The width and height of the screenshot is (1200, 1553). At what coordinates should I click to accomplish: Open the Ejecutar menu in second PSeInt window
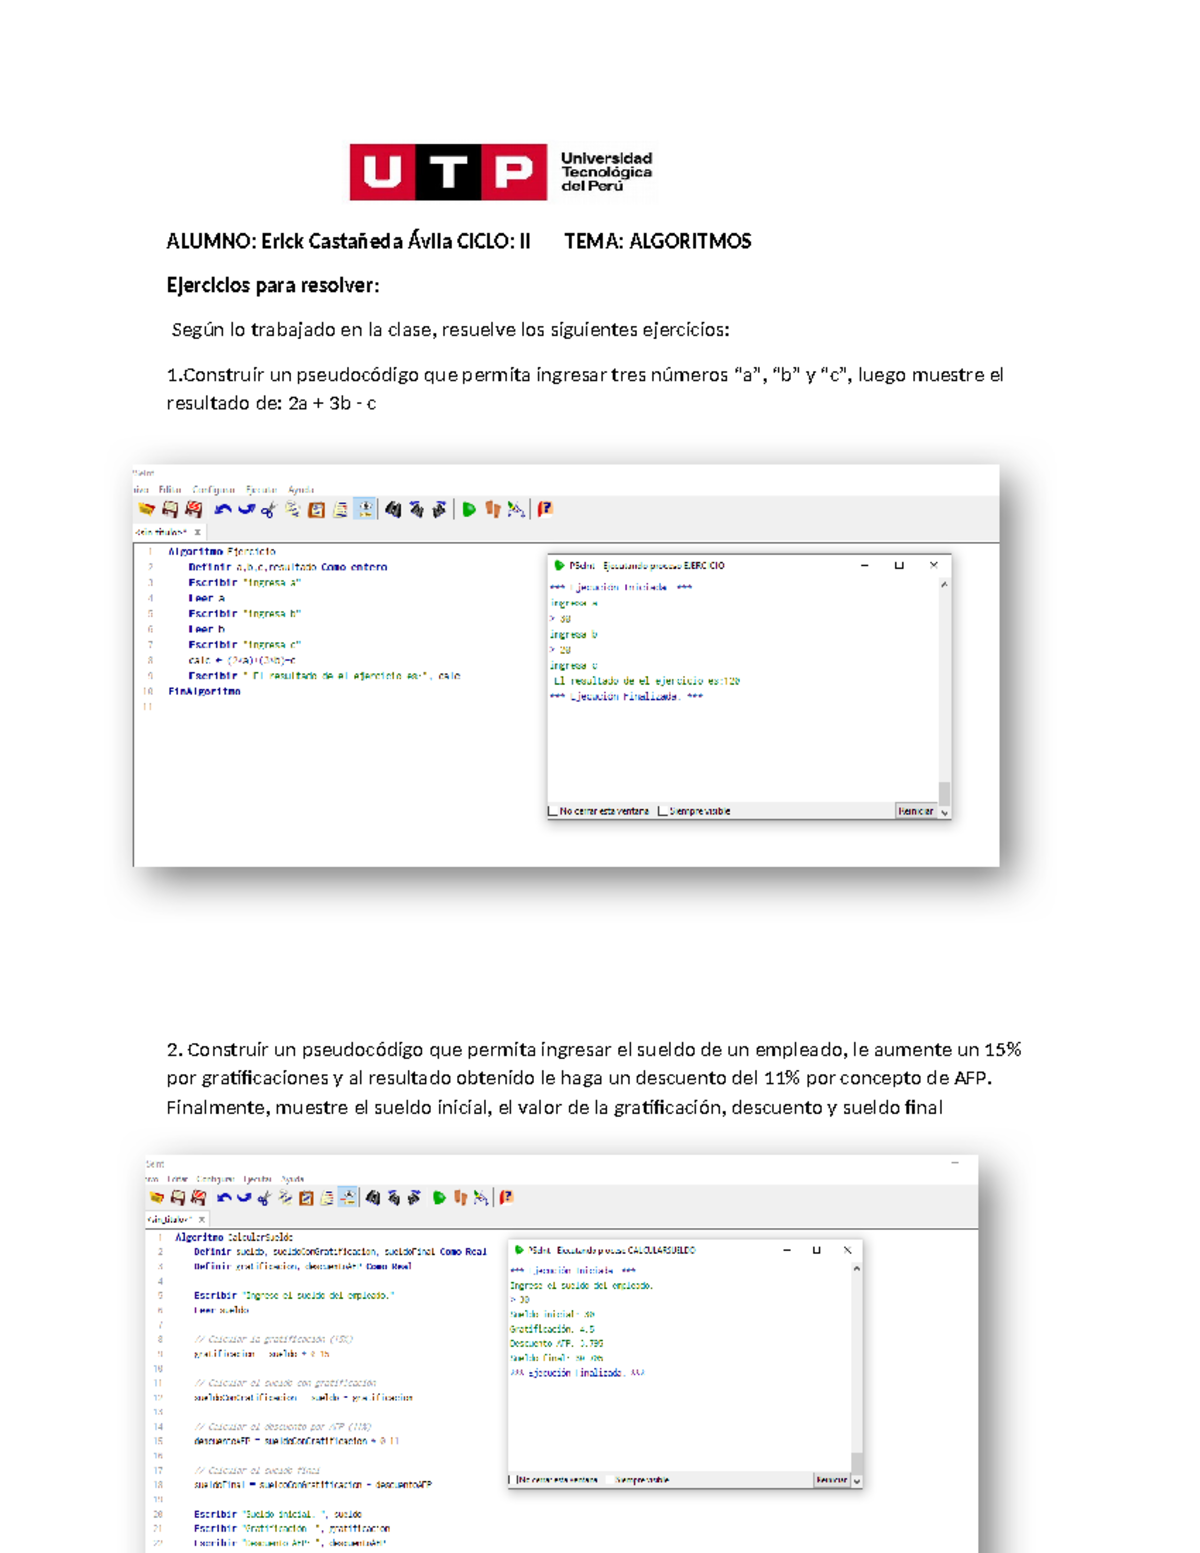pyautogui.click(x=257, y=1179)
